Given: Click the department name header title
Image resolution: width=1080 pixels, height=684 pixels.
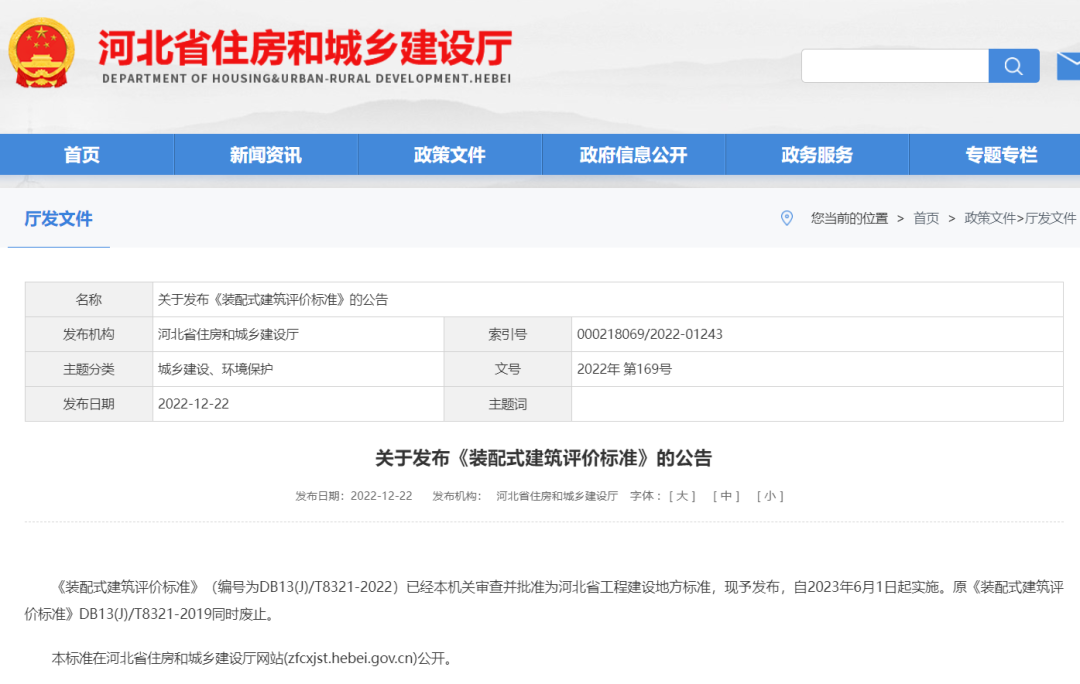Looking at the screenshot, I should tap(305, 48).
